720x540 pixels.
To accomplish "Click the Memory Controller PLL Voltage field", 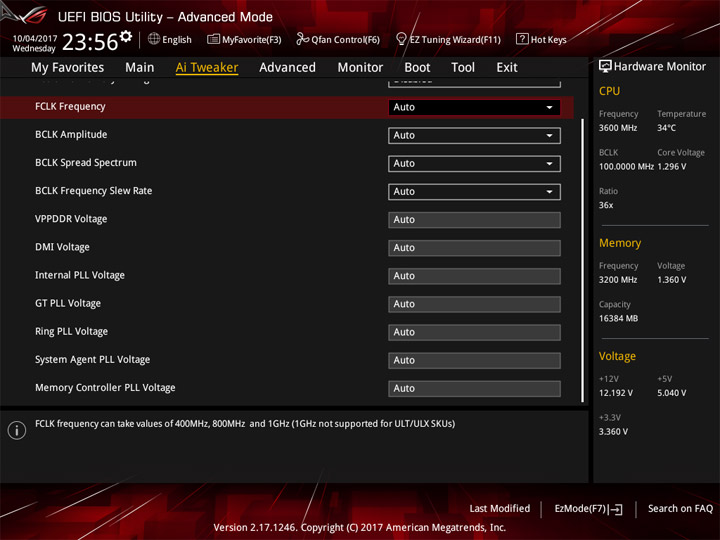I will 474,388.
